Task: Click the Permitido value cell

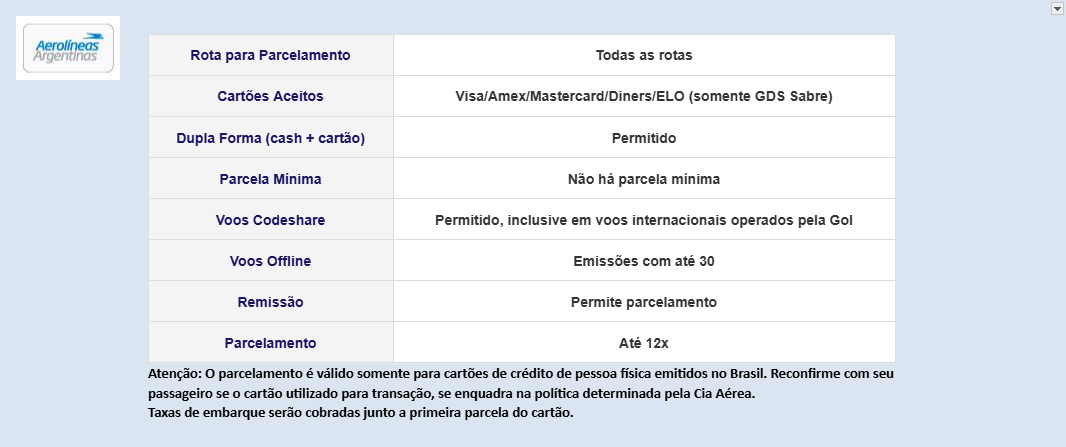Action: click(644, 138)
